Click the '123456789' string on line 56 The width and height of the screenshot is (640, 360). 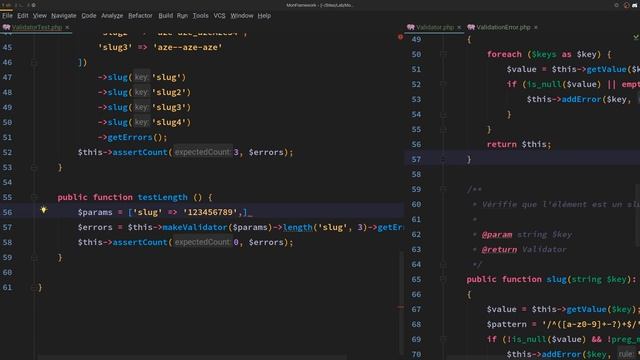[x=210, y=212]
